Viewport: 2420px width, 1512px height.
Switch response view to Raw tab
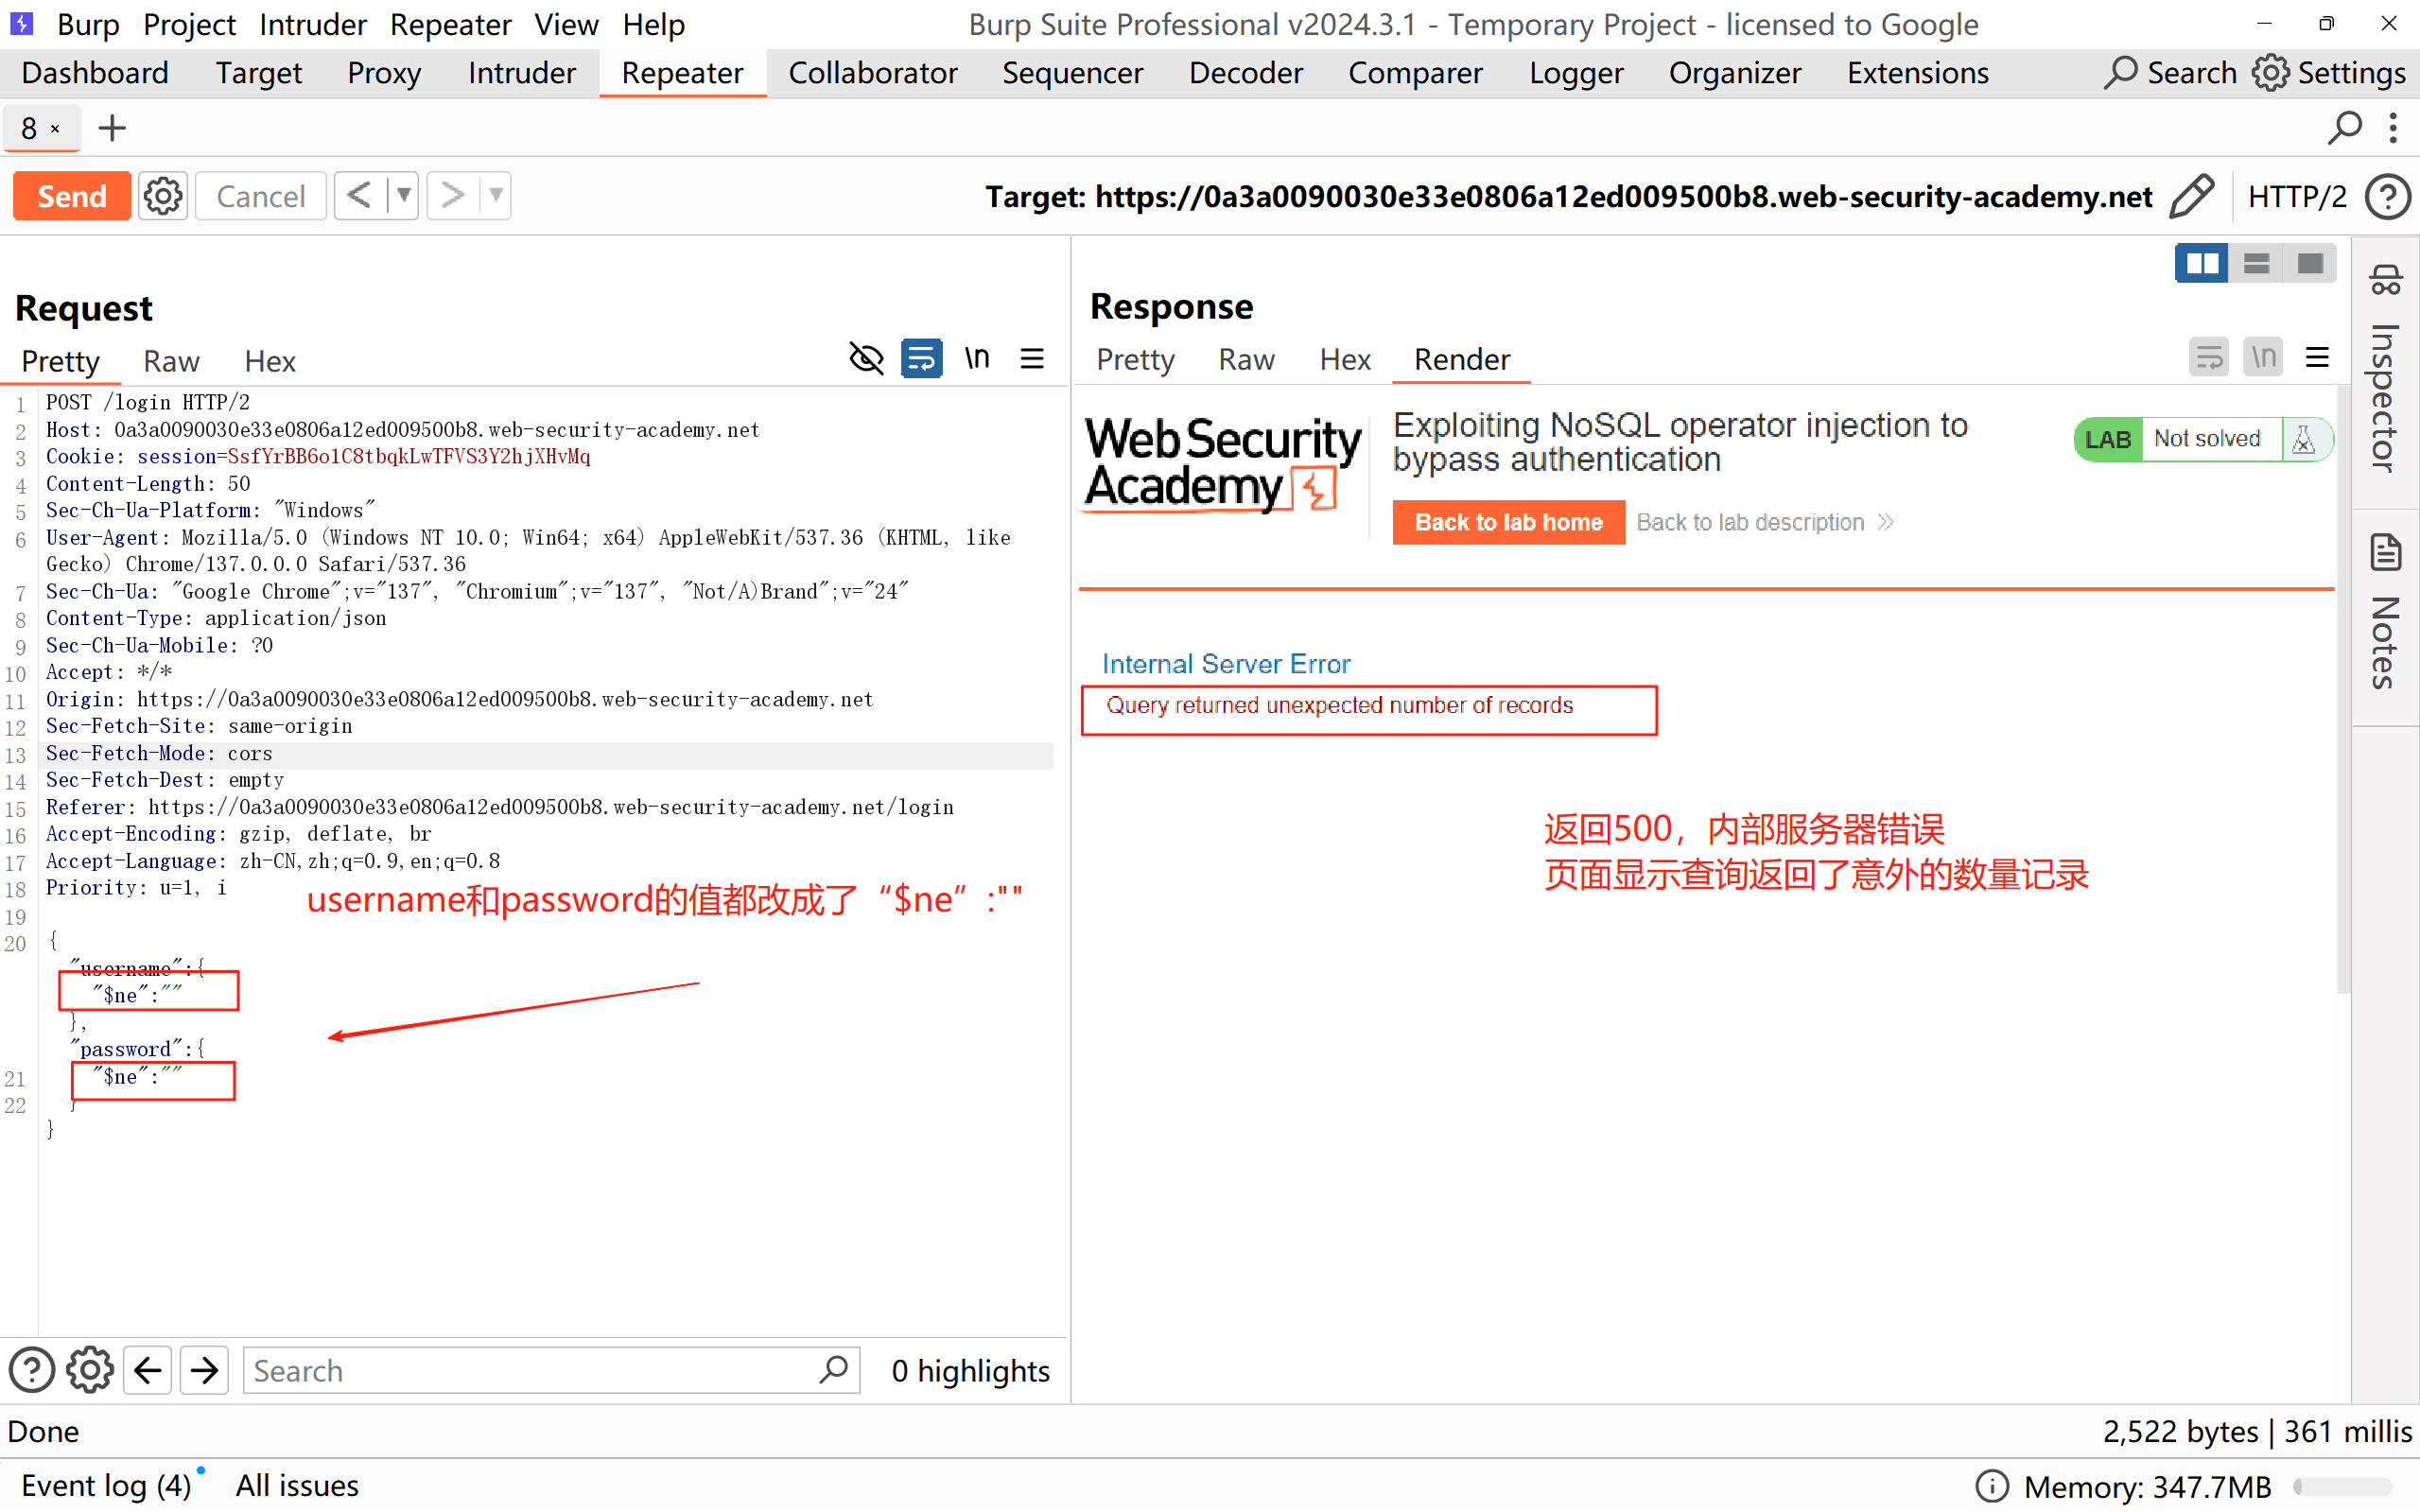point(1246,359)
